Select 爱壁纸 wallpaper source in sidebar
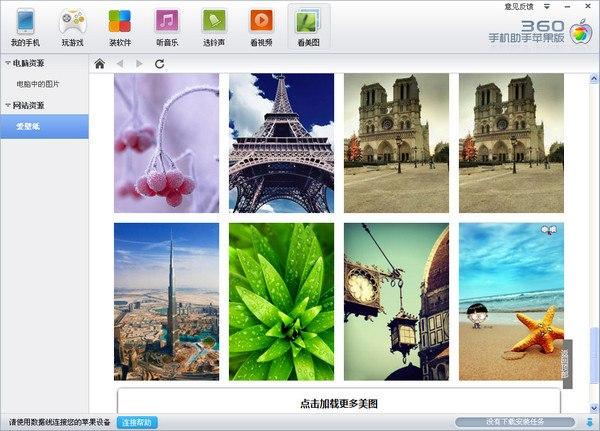Viewport: 600px width, 431px height. [28, 126]
